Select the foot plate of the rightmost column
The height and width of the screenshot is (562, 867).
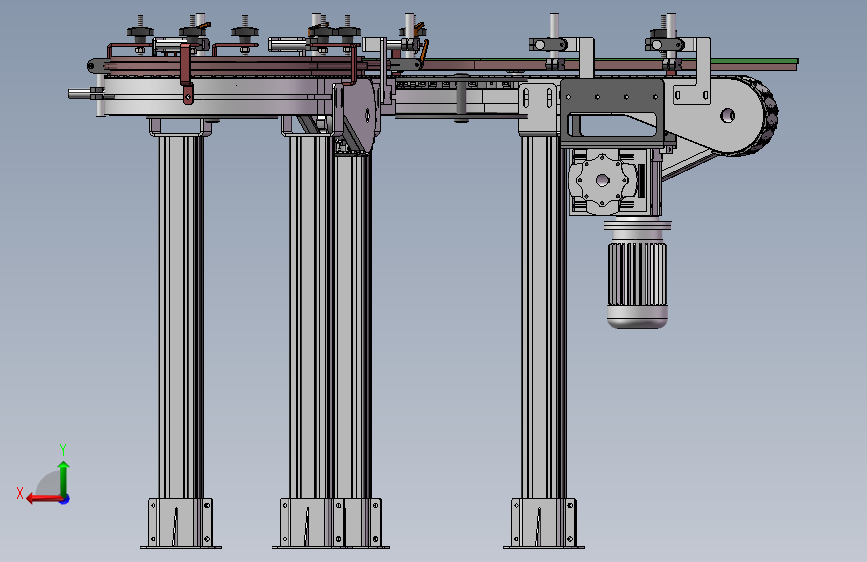point(544,523)
